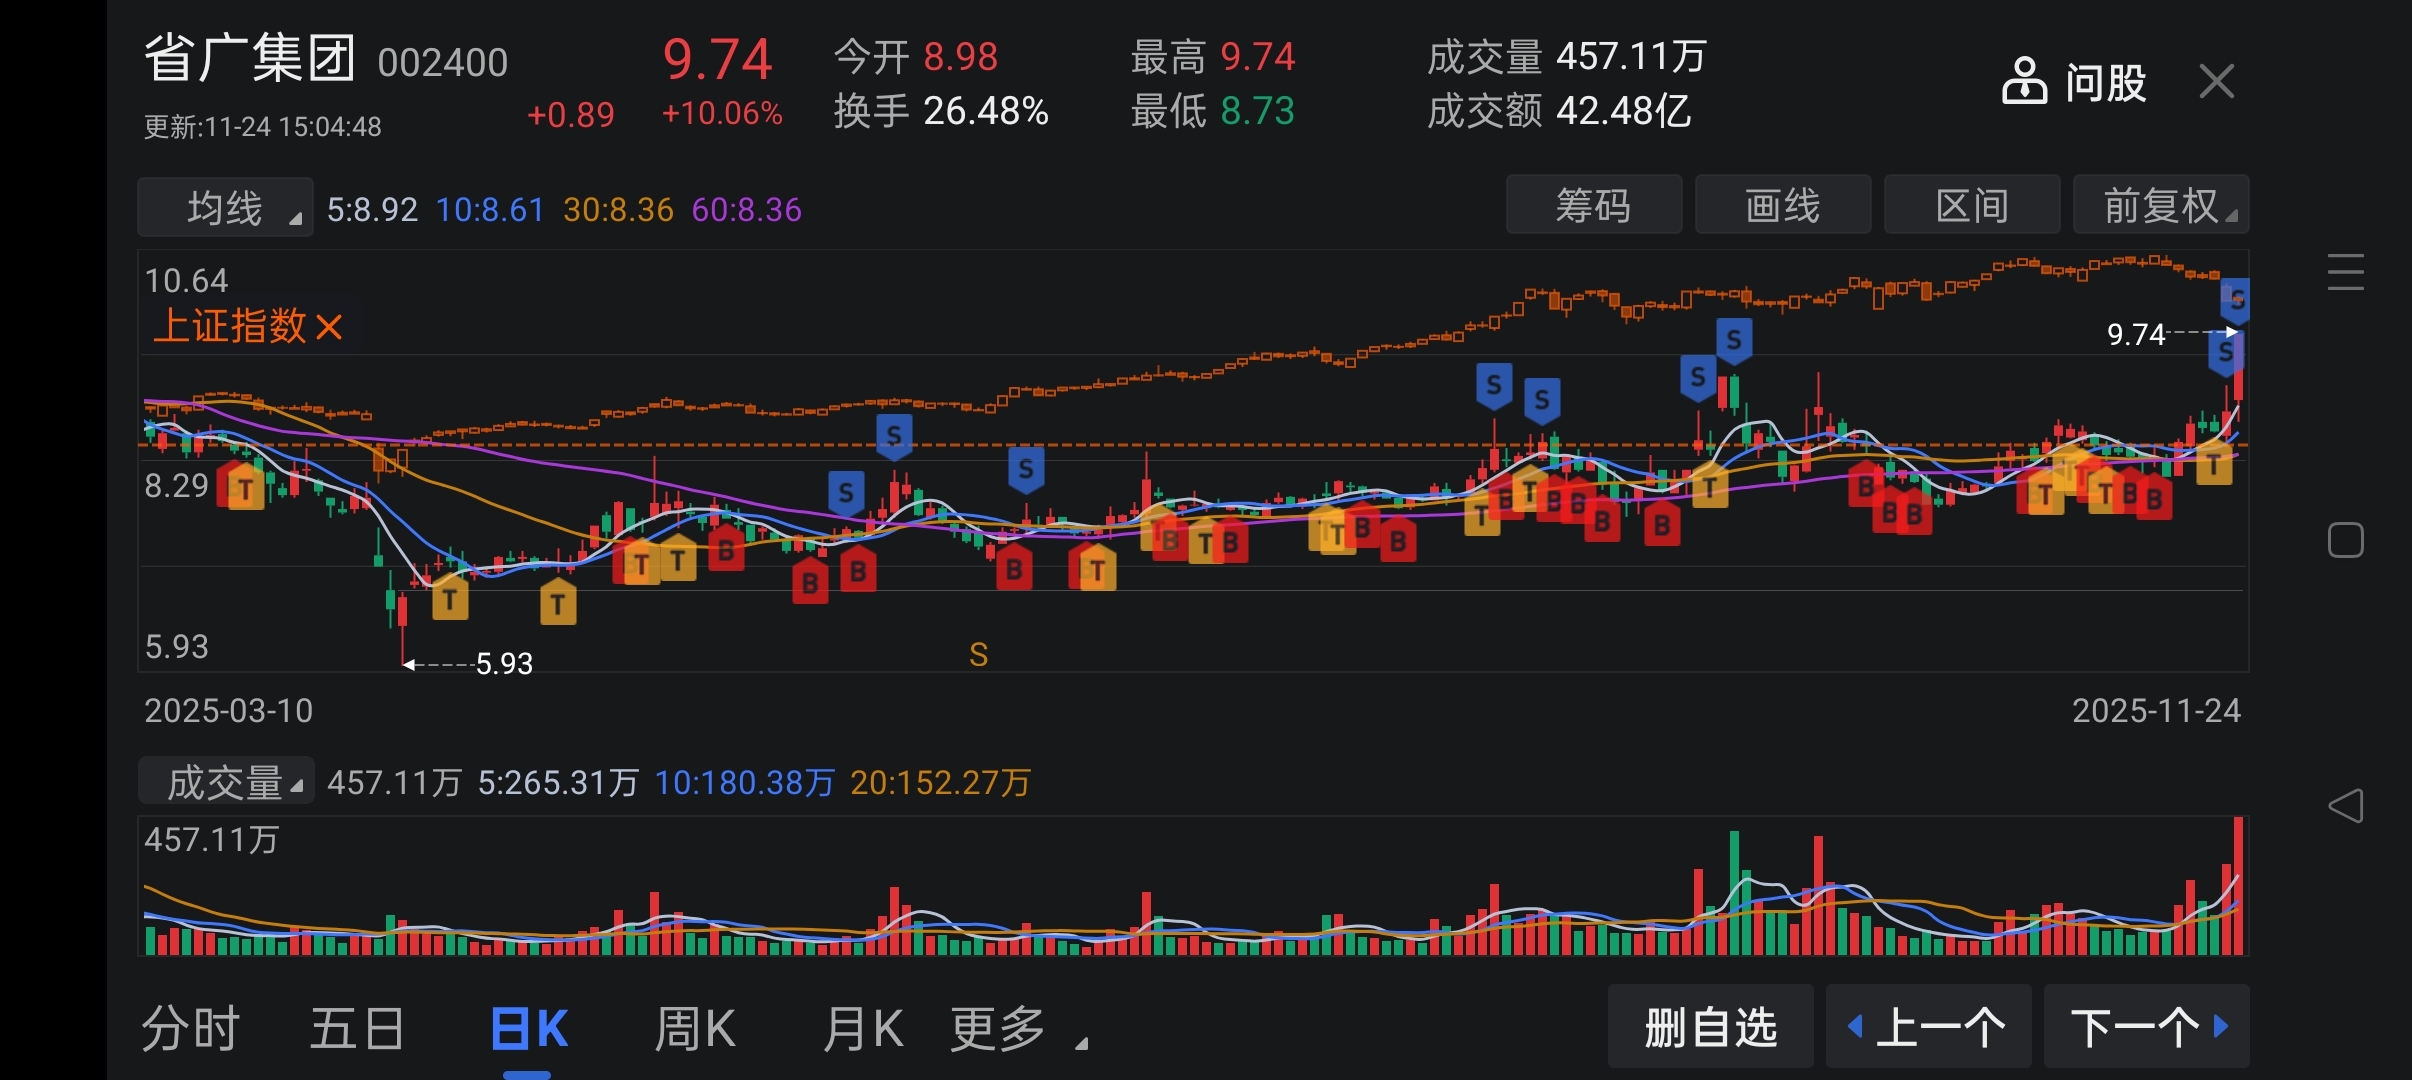The height and width of the screenshot is (1080, 2412).
Task: Tap the Android recent-apps menu lines icon
Action: pyautogui.click(x=2345, y=272)
